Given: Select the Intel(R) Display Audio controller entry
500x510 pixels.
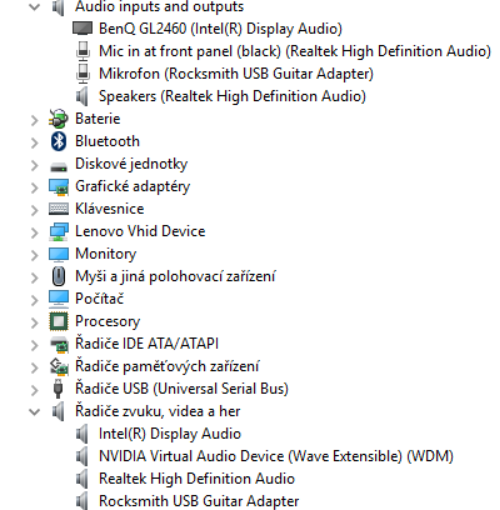Looking at the screenshot, I should (170, 434).
